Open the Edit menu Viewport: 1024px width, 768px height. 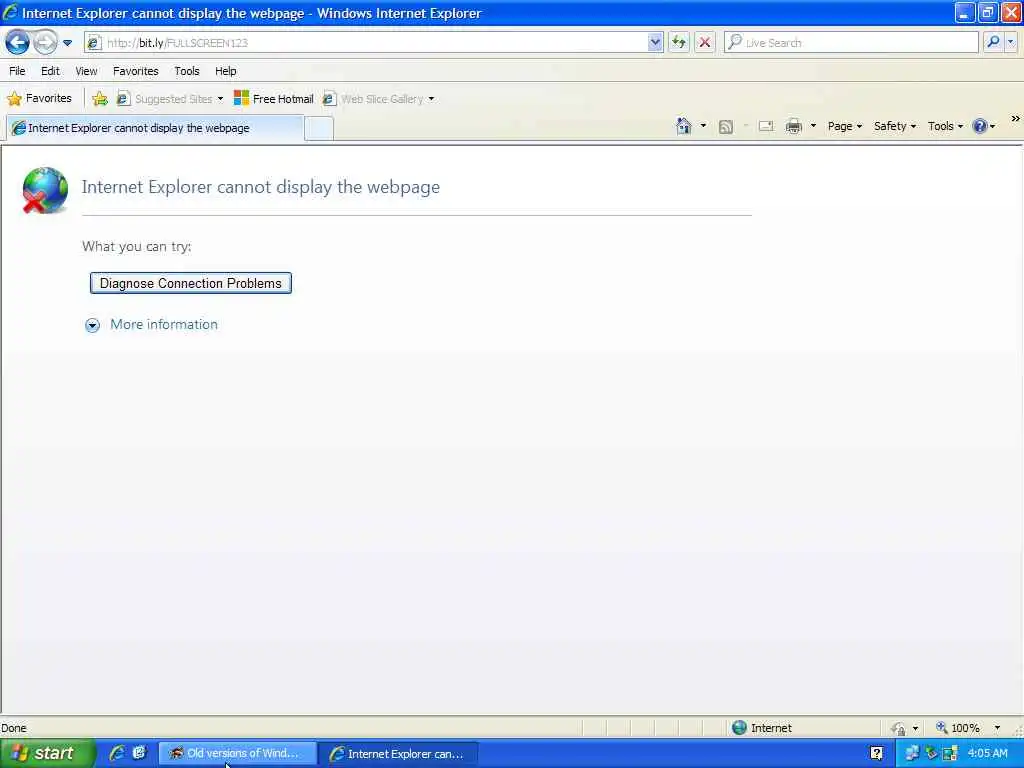(50, 71)
